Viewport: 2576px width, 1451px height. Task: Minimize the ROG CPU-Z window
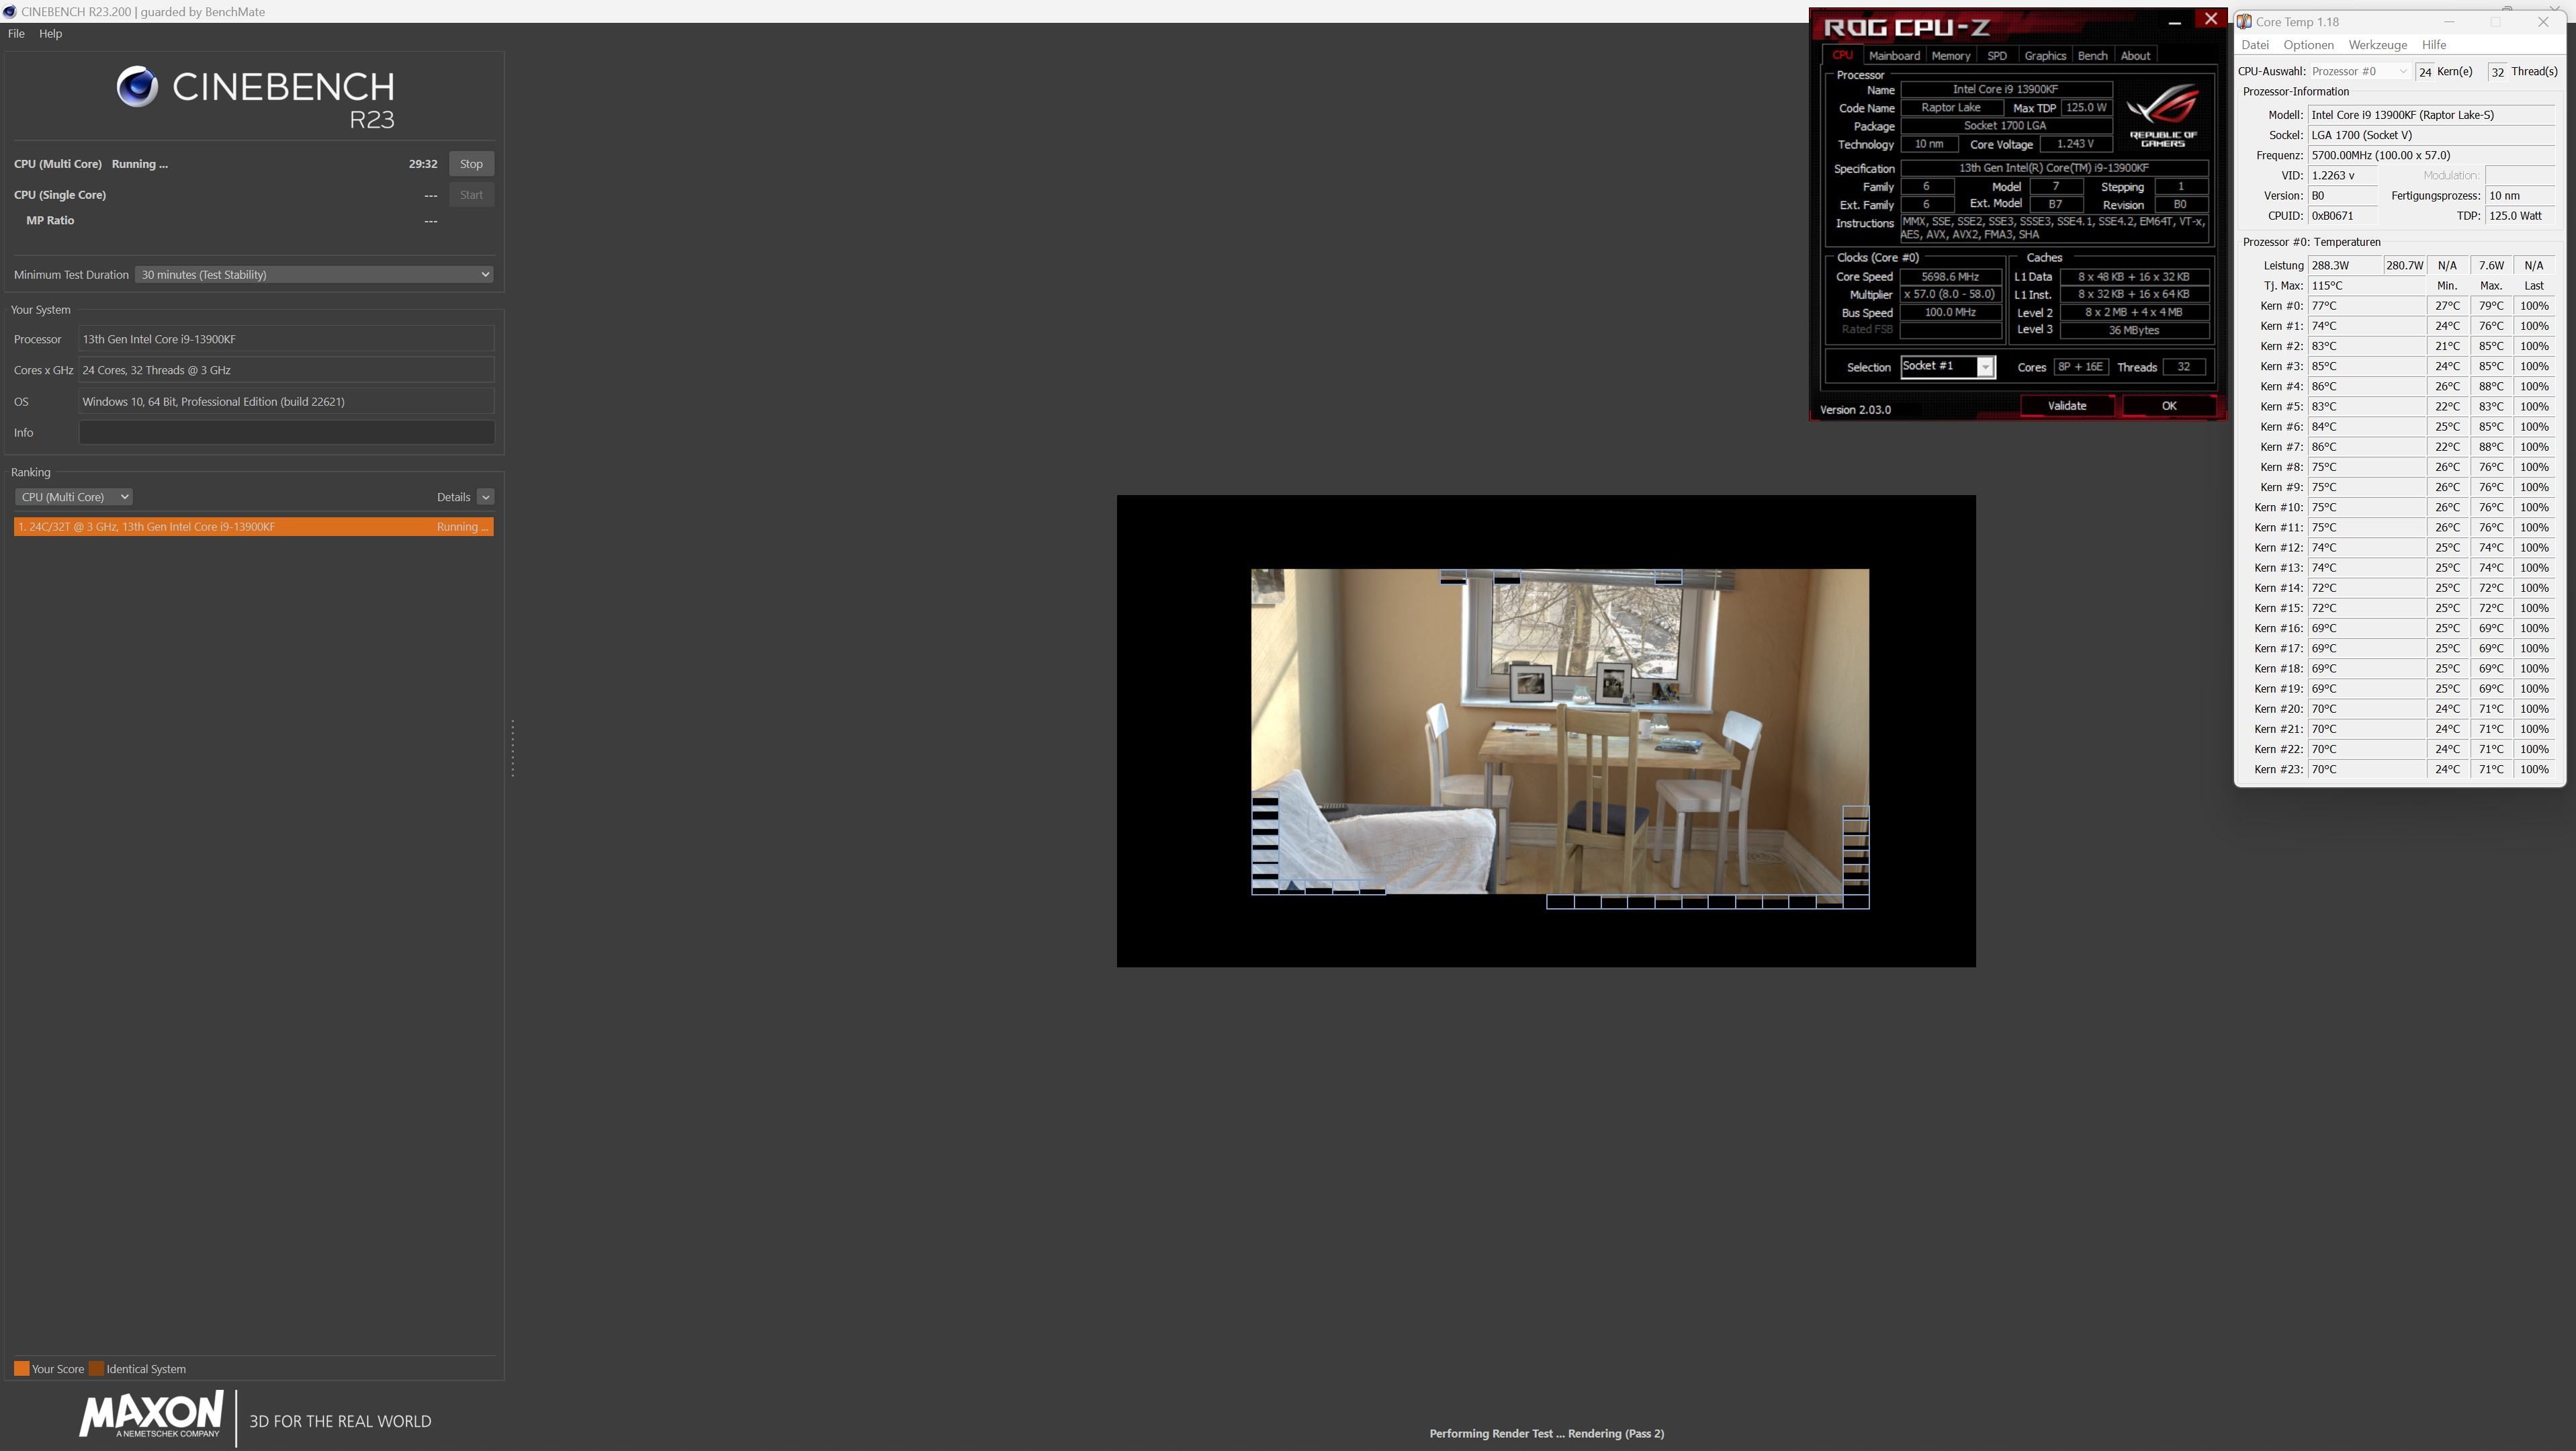click(x=2174, y=22)
